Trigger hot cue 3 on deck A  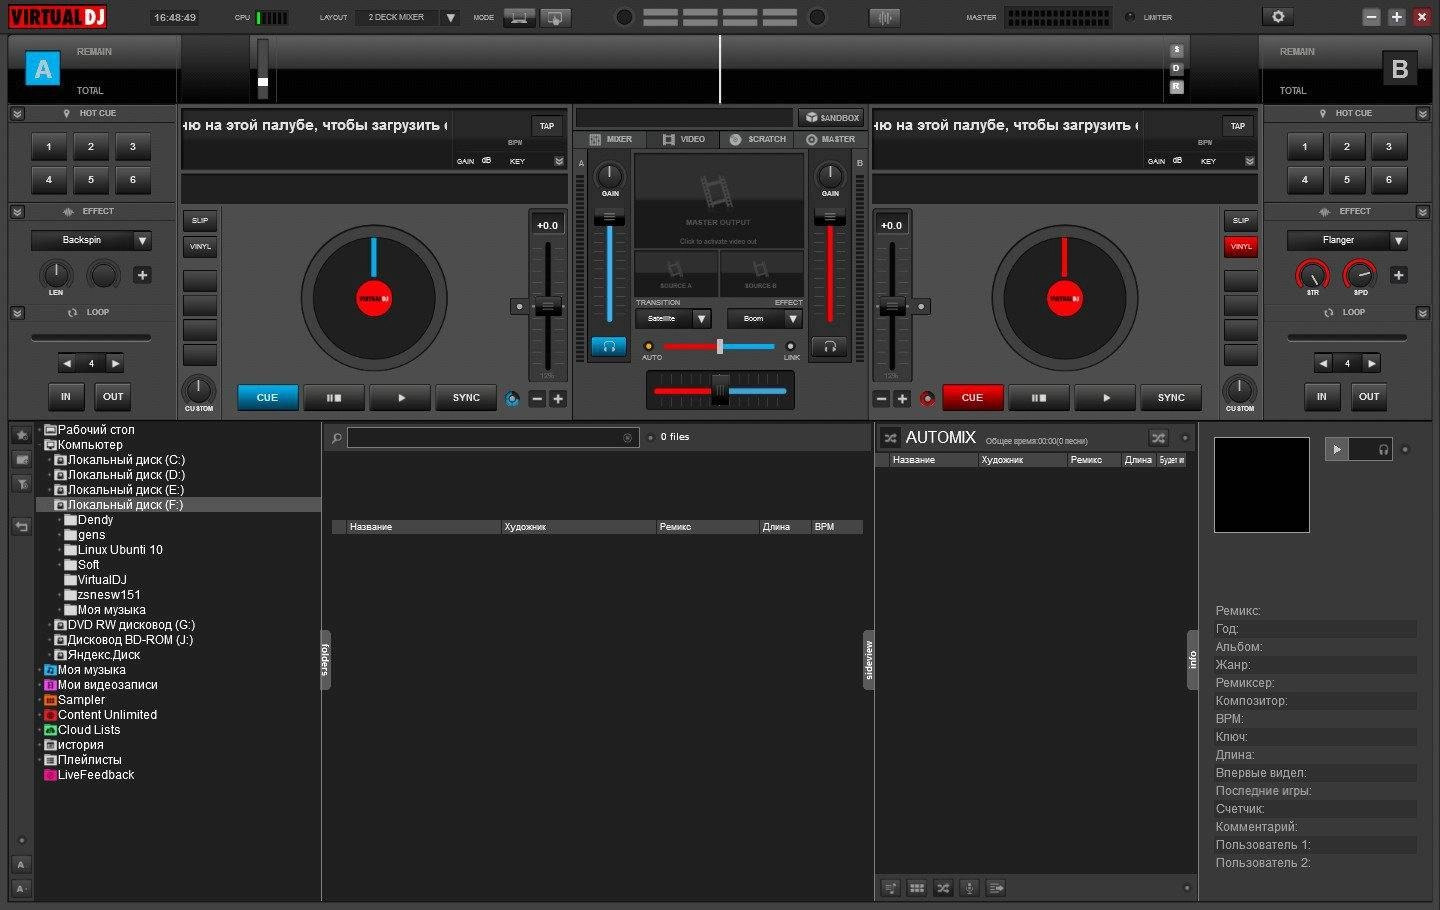tap(132, 147)
